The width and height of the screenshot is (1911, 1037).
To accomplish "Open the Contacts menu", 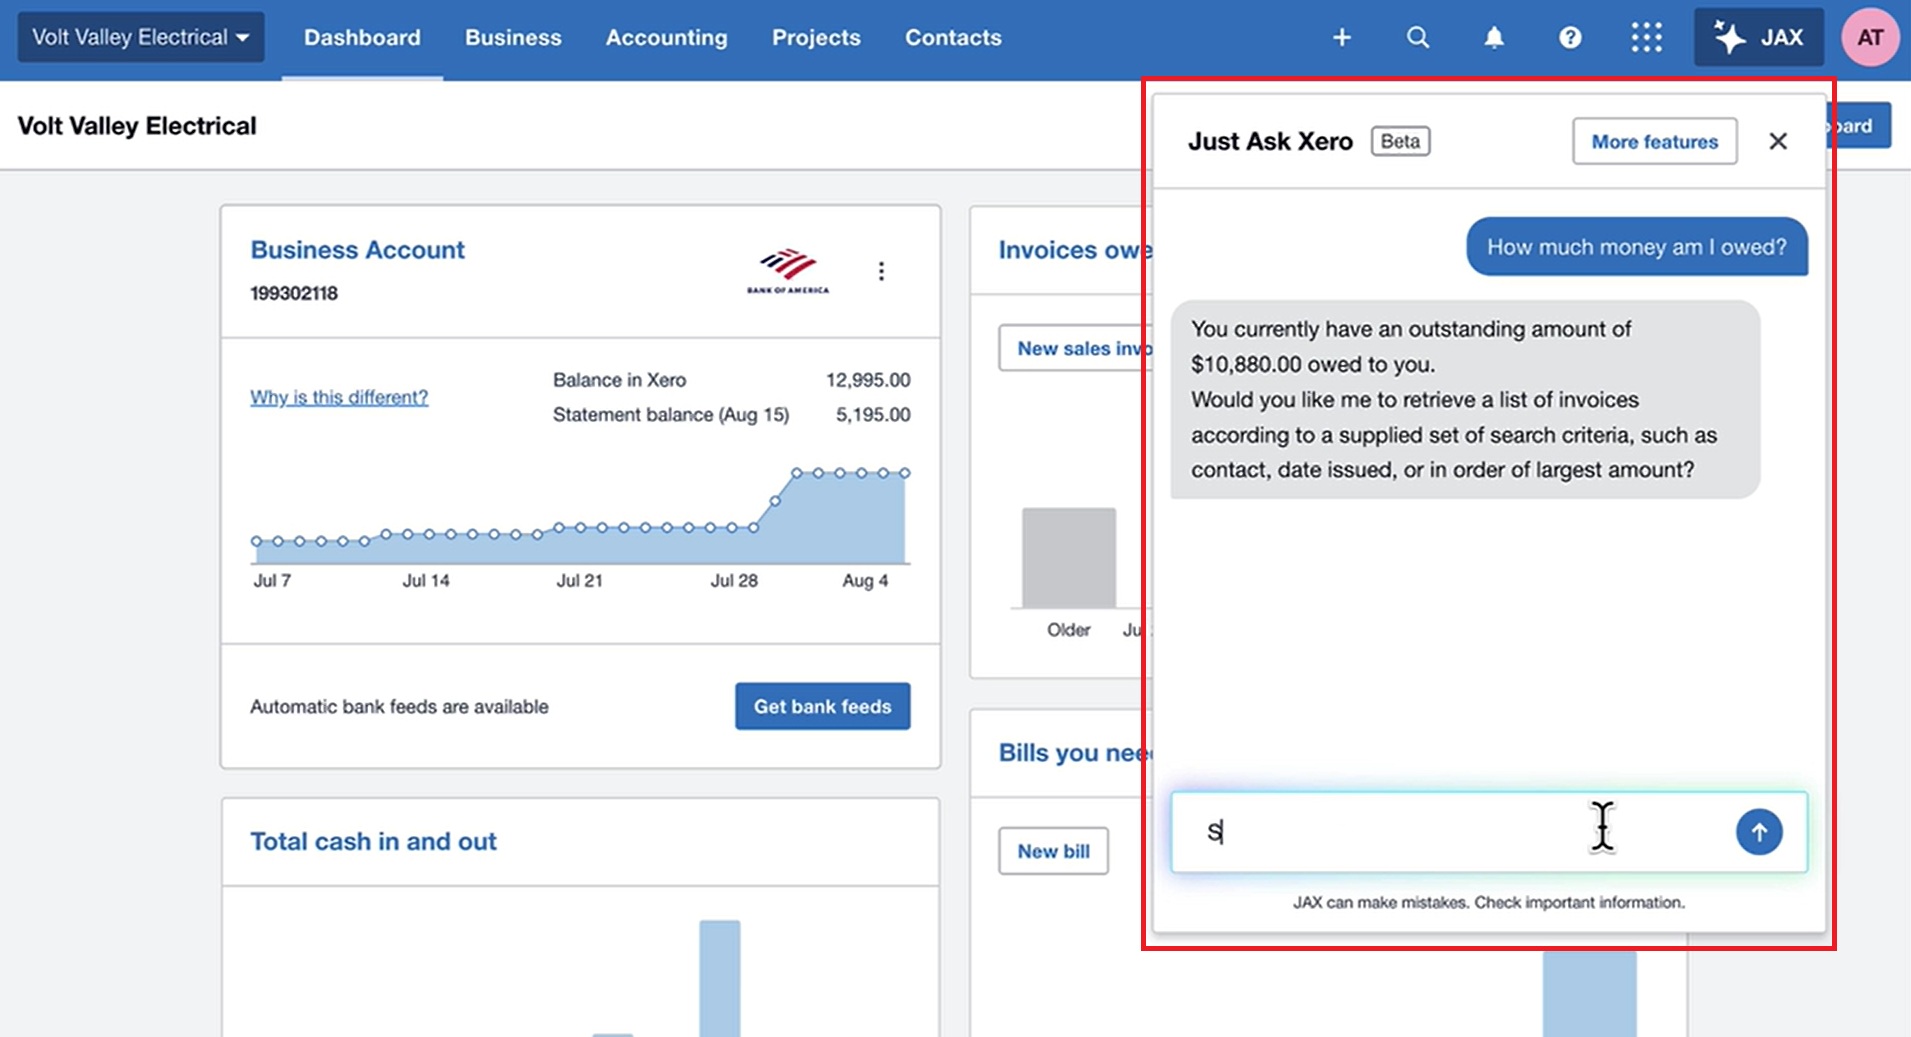I will tap(953, 37).
